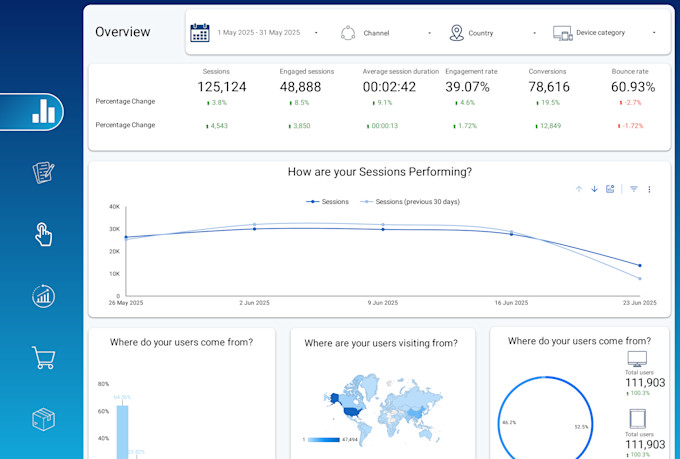Click the 9 Jun 2025 axis label

click(382, 303)
